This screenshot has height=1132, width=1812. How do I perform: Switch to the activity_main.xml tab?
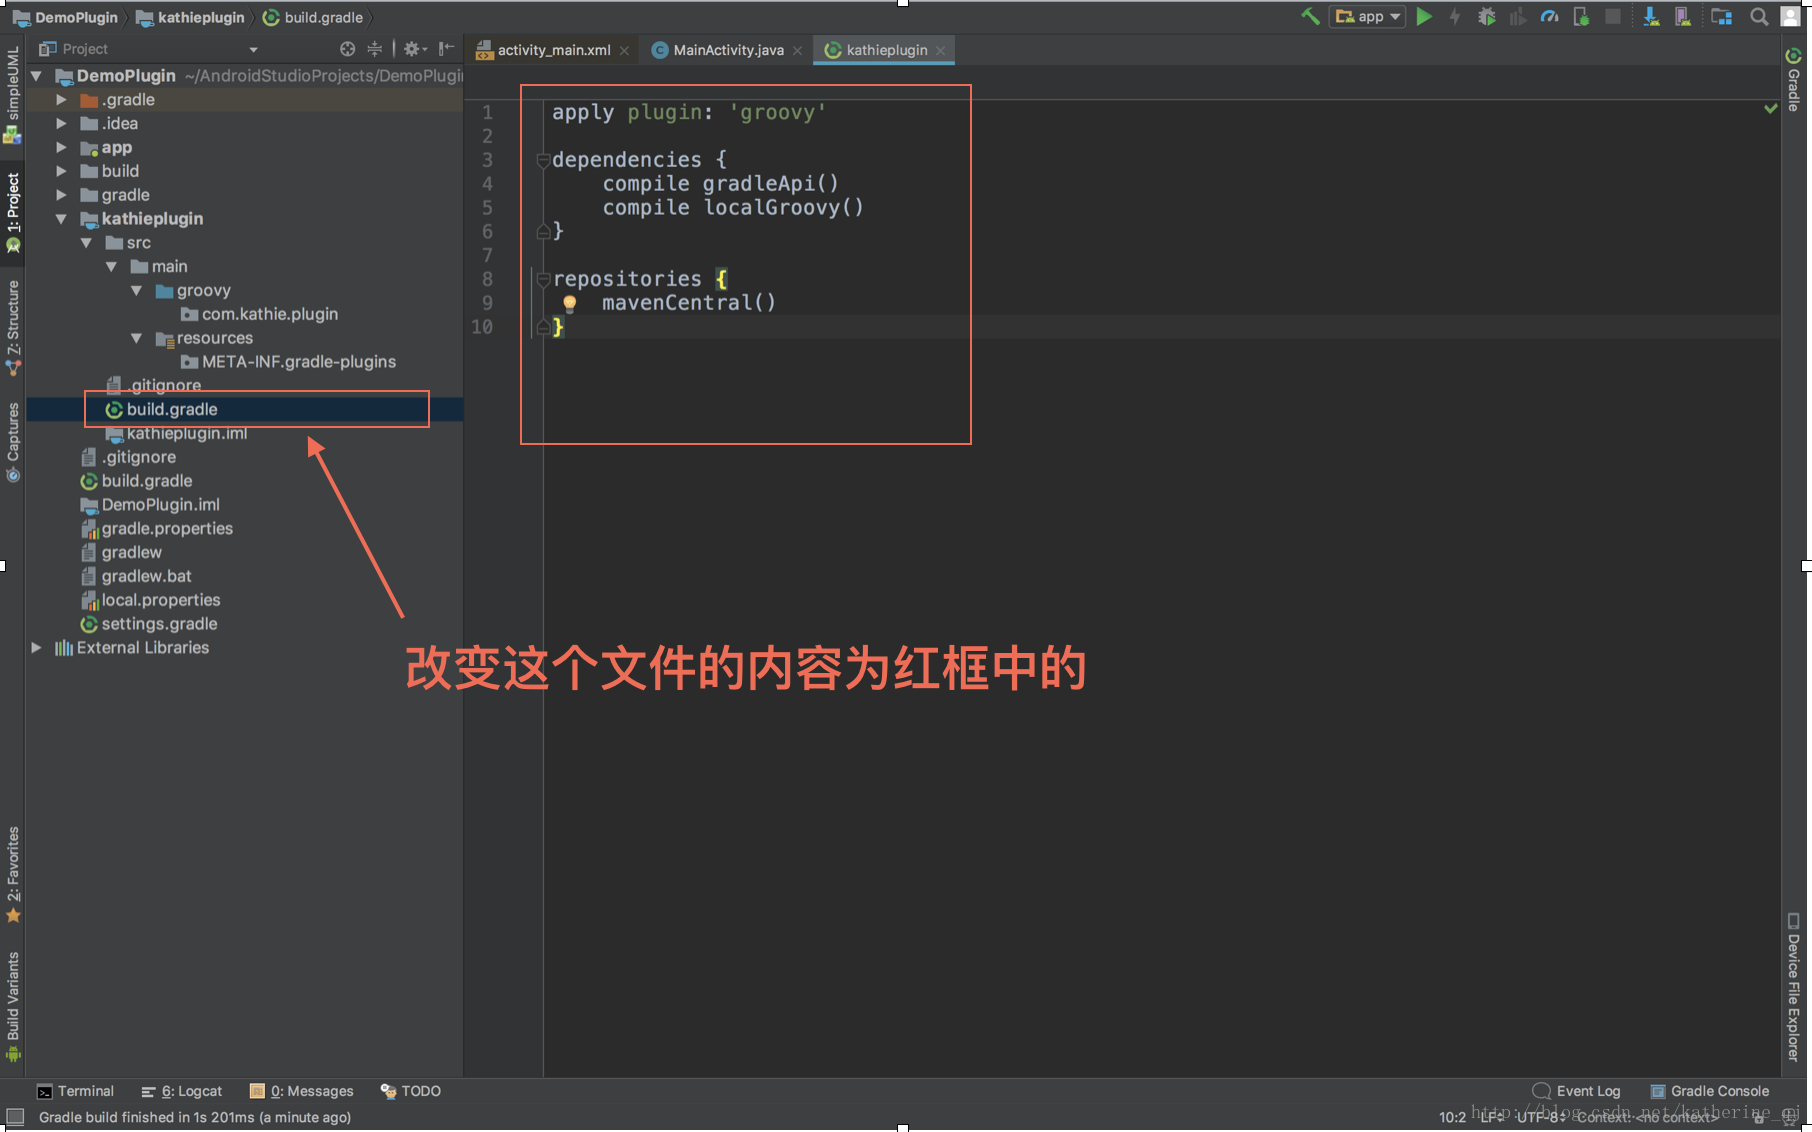[553, 50]
